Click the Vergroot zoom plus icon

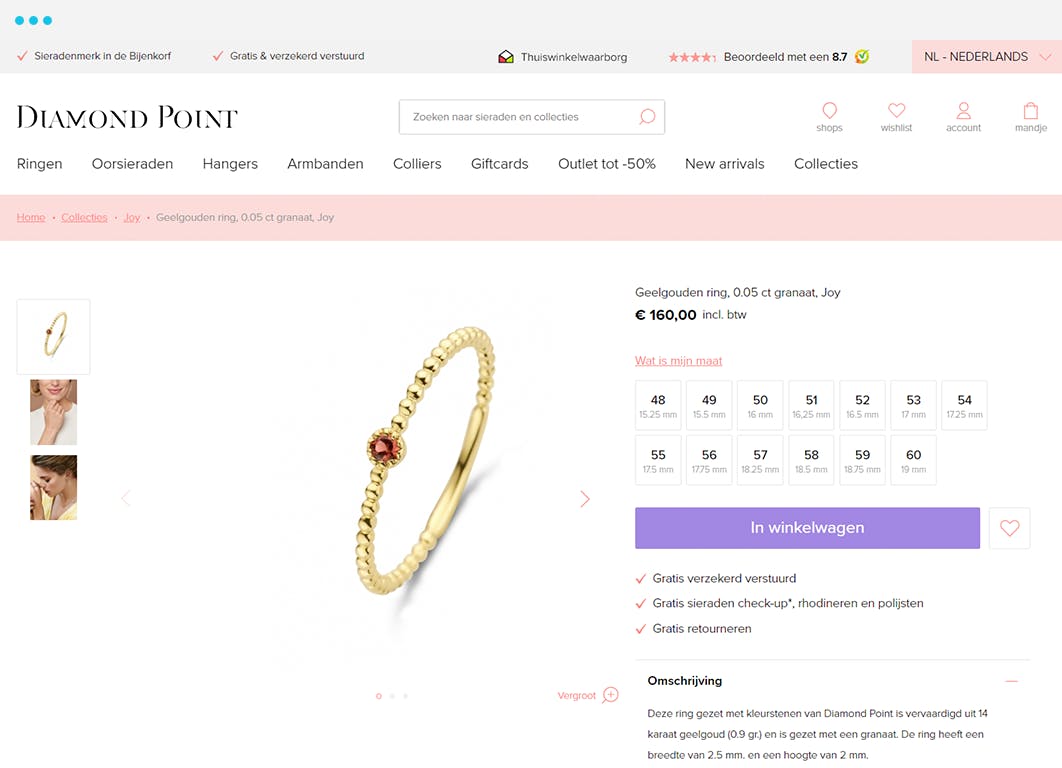click(610, 695)
